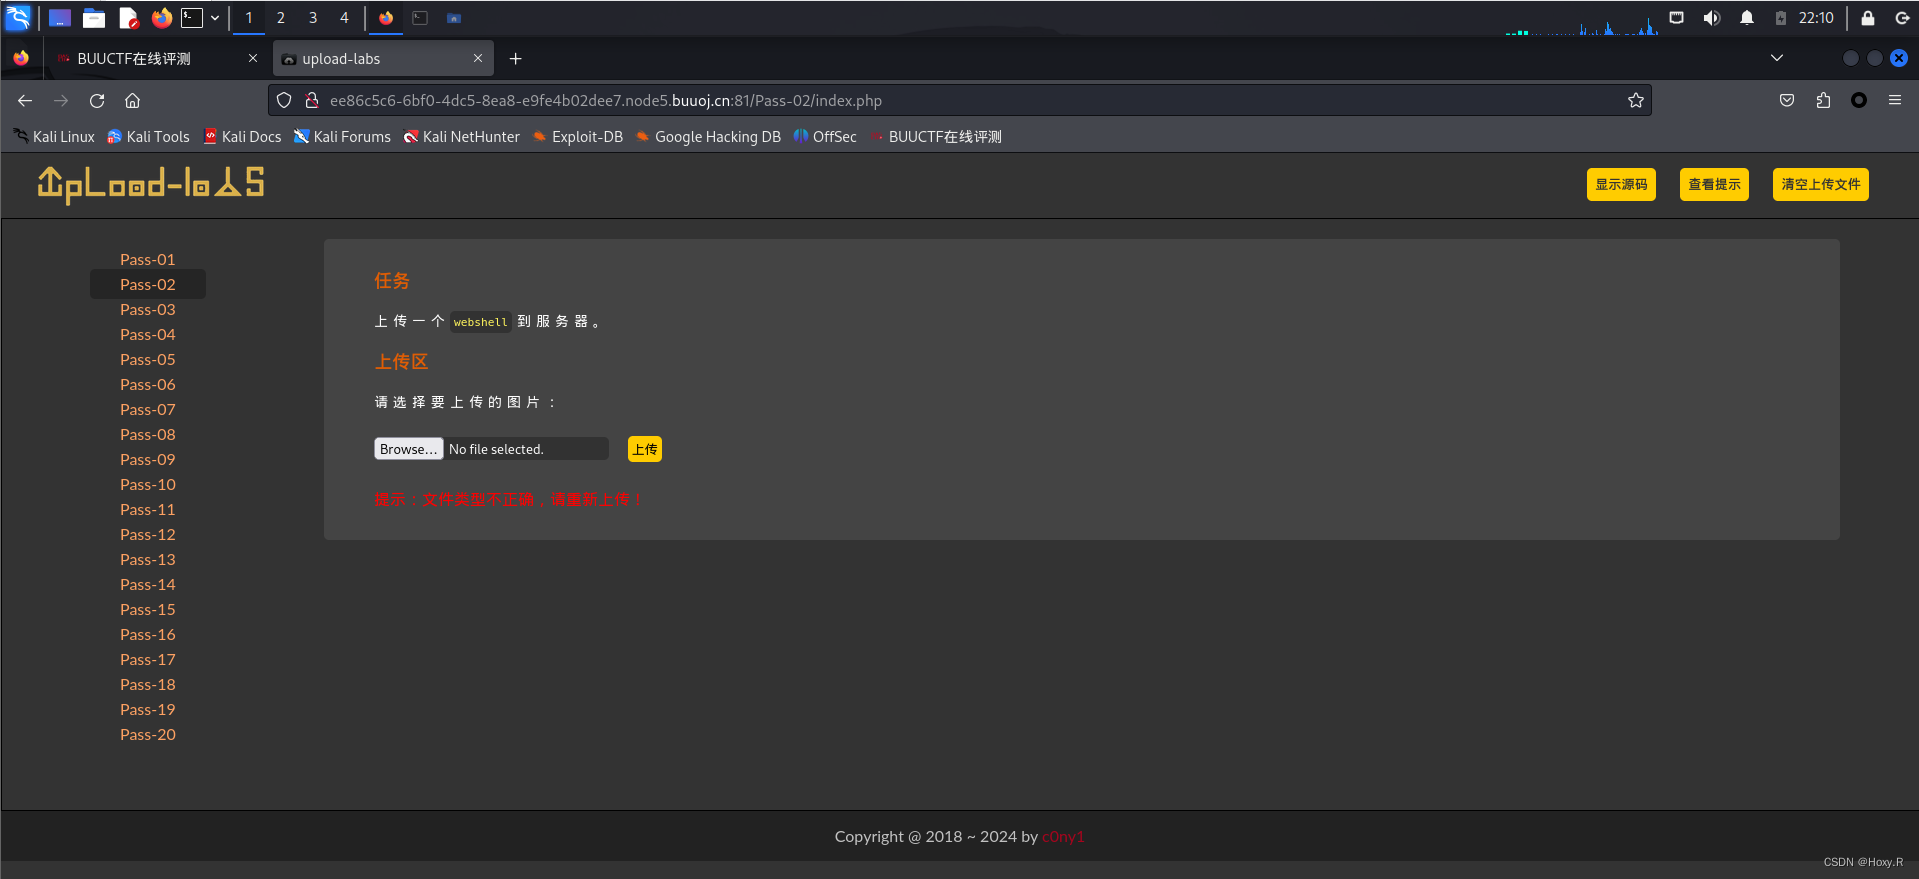The height and width of the screenshot is (879, 1919).
Task: Select Pass-01 in the sidebar
Action: 148,259
